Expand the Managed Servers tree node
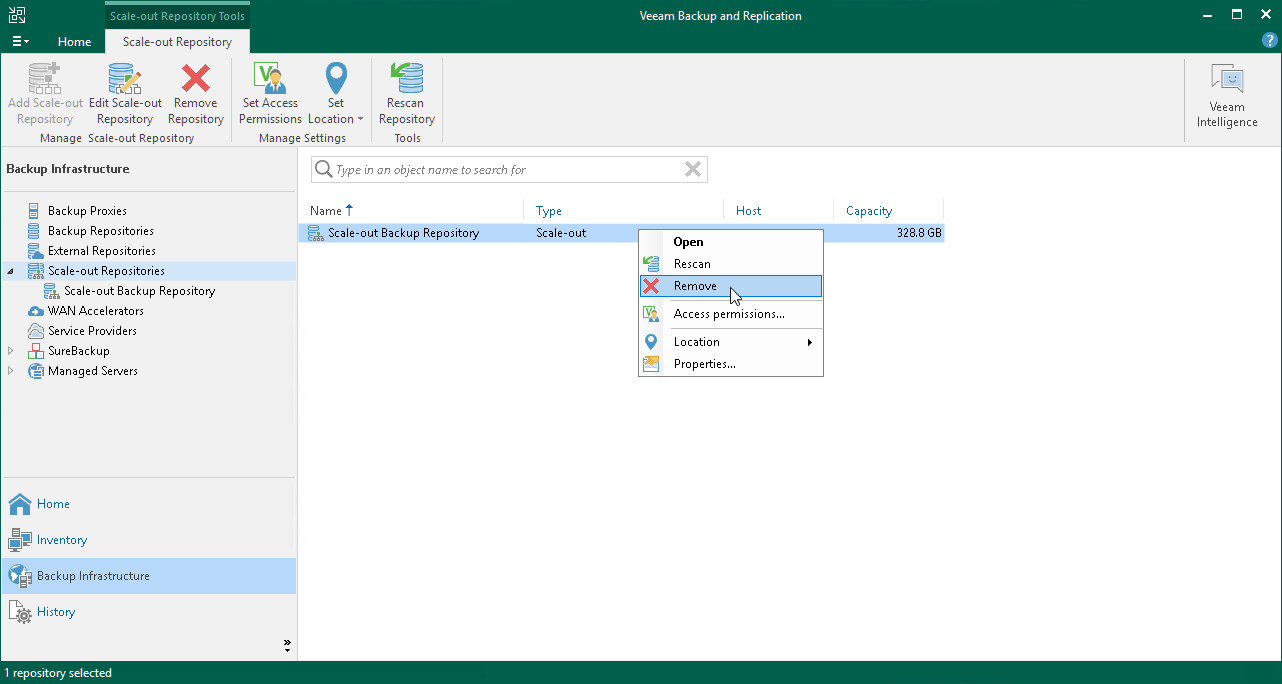Viewport: 1282px width, 684px height. [9, 370]
